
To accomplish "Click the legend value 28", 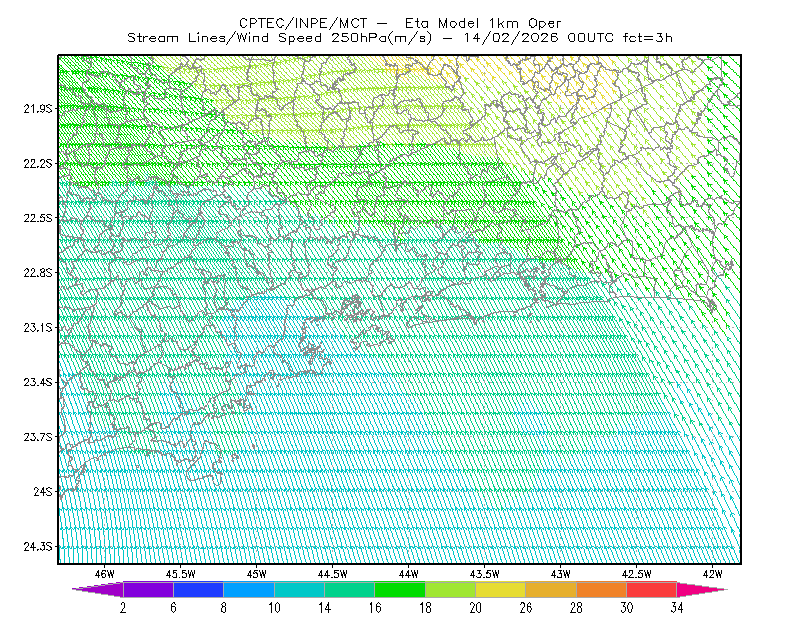I will point(576,608).
